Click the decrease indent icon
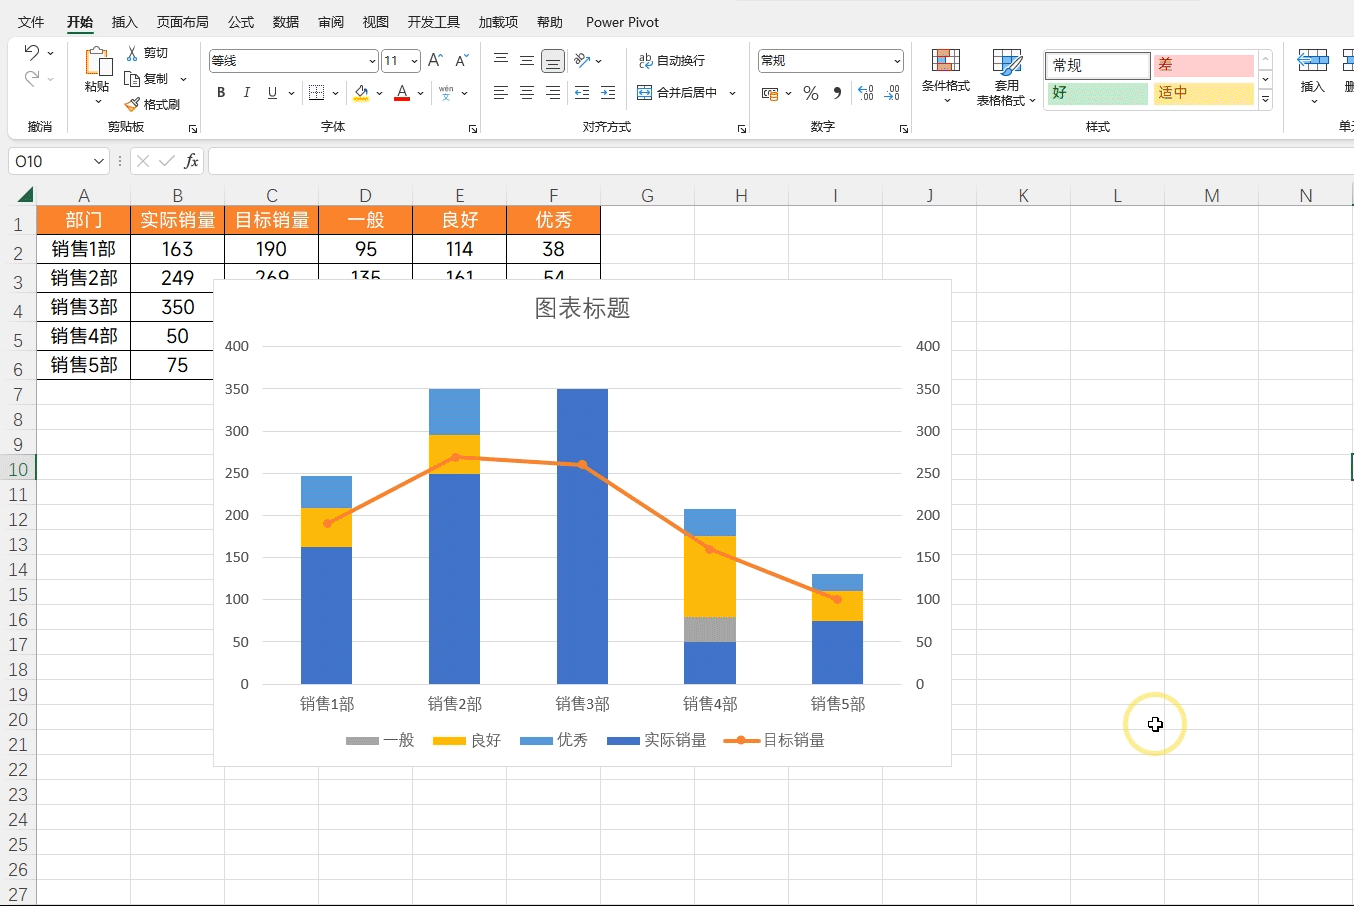This screenshot has height=906, width=1354. point(582,93)
